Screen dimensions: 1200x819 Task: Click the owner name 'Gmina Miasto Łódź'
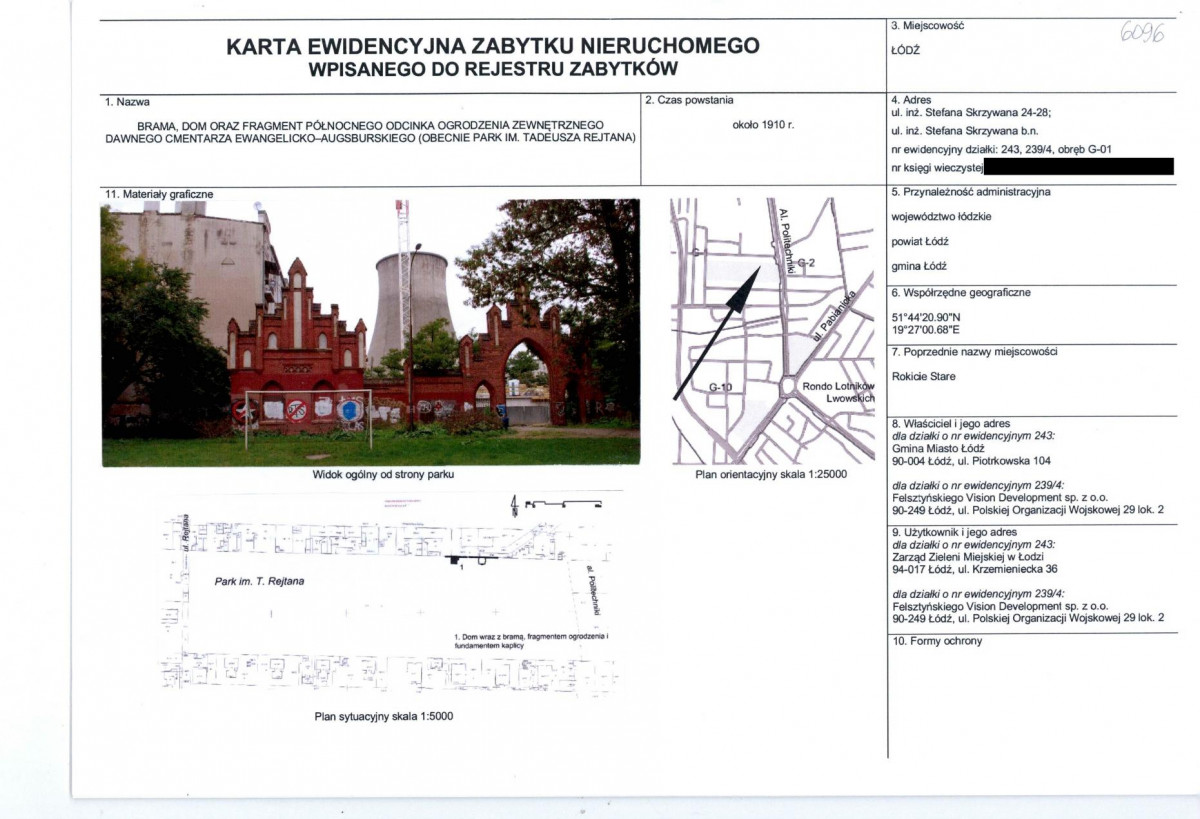937,449
